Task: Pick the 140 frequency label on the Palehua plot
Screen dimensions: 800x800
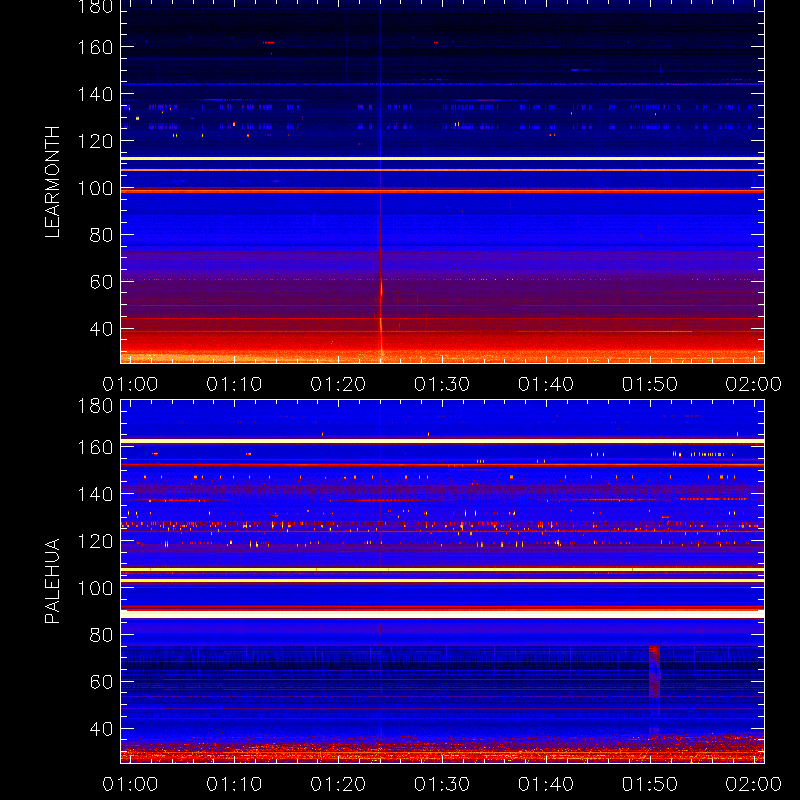Action: [95, 494]
